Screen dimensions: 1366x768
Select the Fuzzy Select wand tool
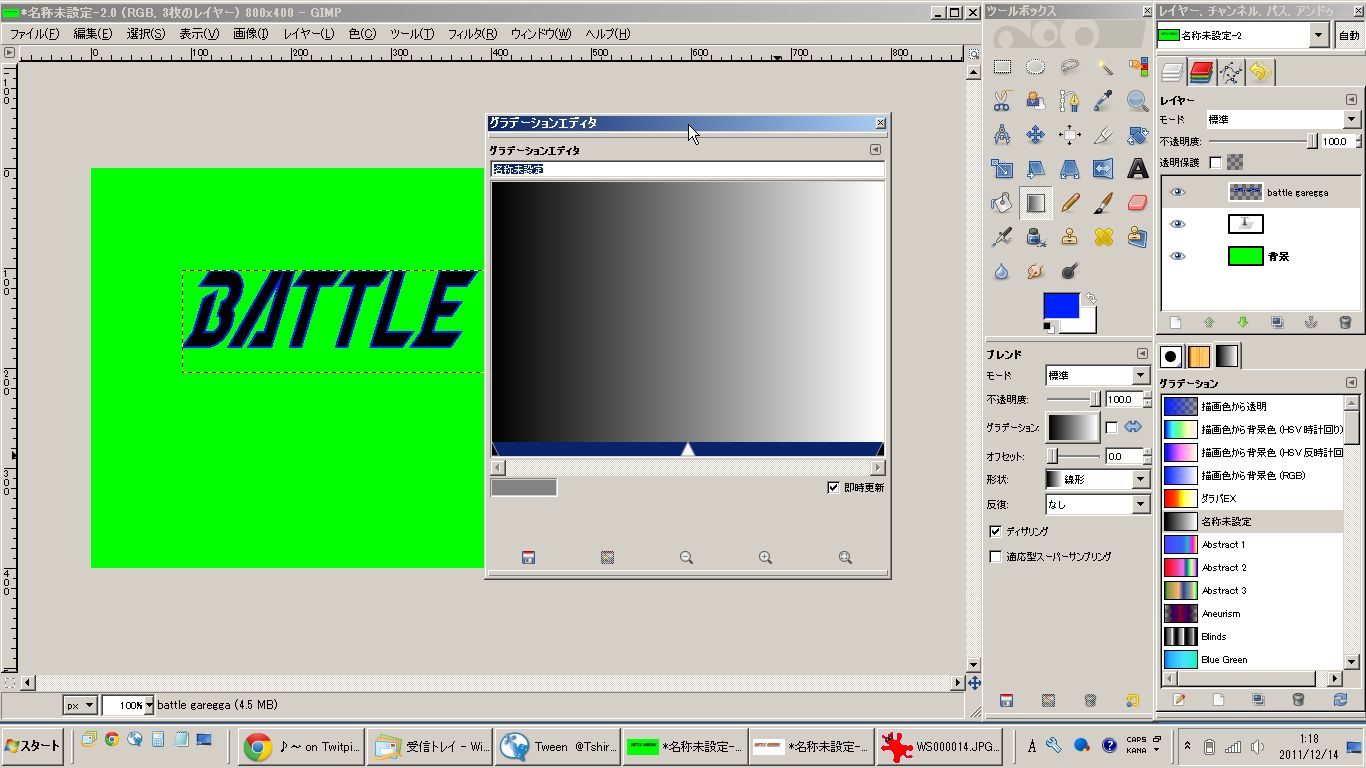coord(1104,68)
